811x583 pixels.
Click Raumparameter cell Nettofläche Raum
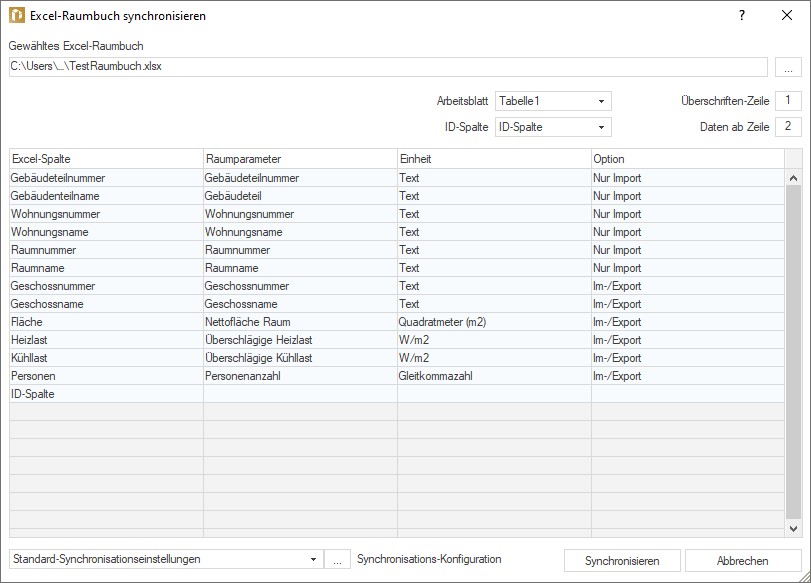tap(300, 322)
